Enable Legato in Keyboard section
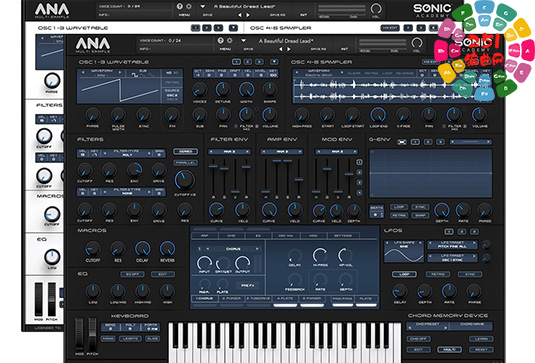 click(130, 339)
